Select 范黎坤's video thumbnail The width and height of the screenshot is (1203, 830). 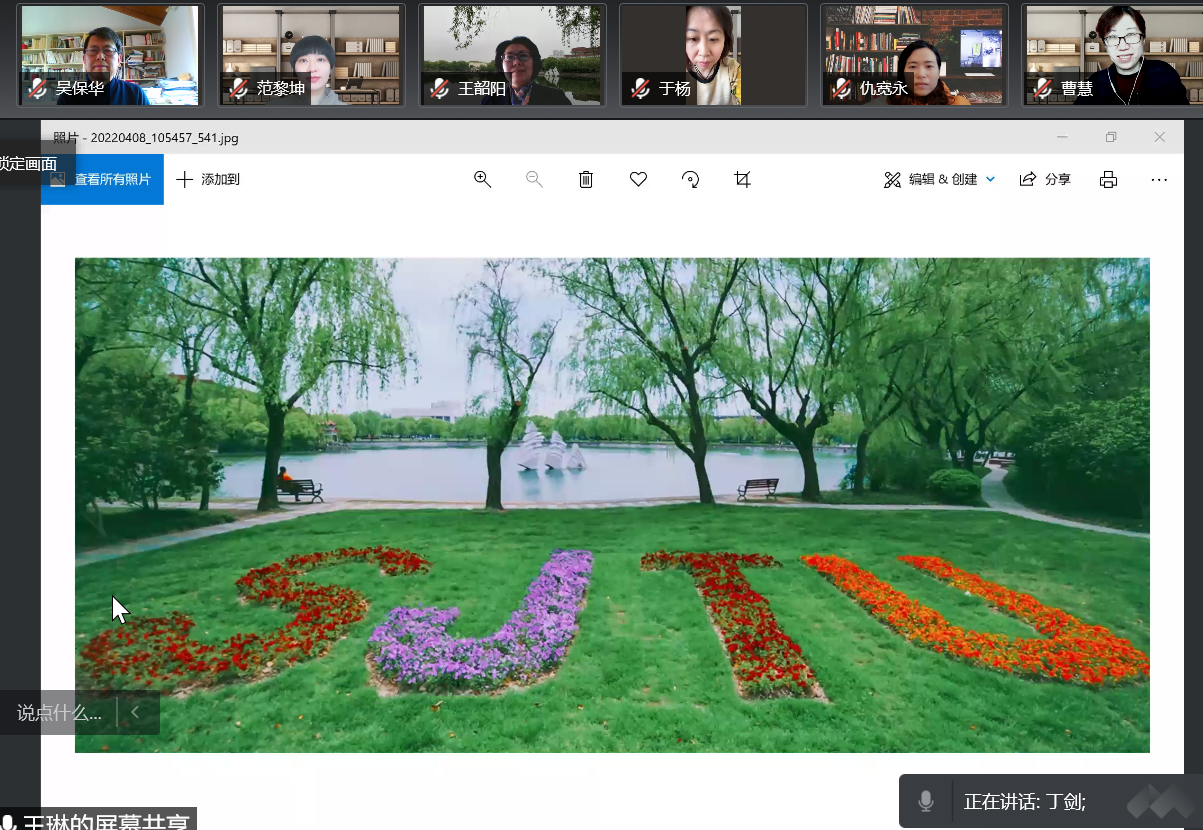pos(311,54)
